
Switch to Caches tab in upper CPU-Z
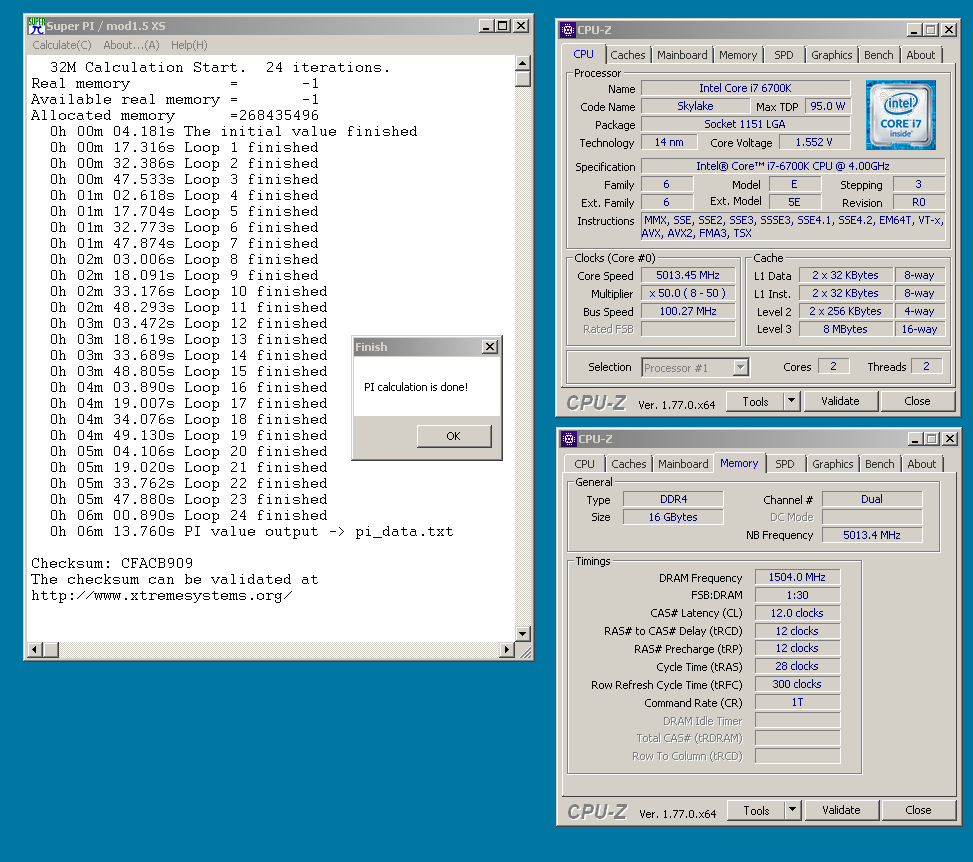click(x=627, y=55)
